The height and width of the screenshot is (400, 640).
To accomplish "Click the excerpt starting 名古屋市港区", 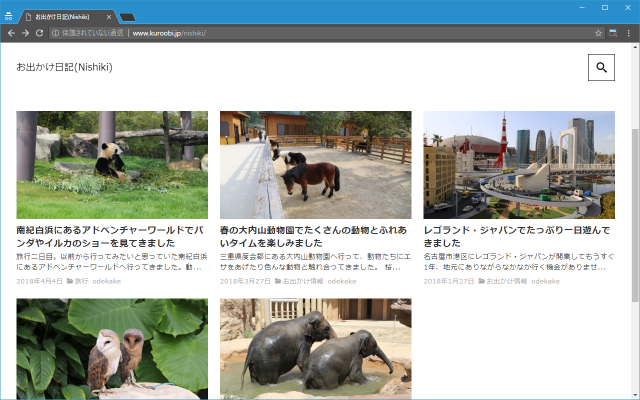I will click(519, 262).
